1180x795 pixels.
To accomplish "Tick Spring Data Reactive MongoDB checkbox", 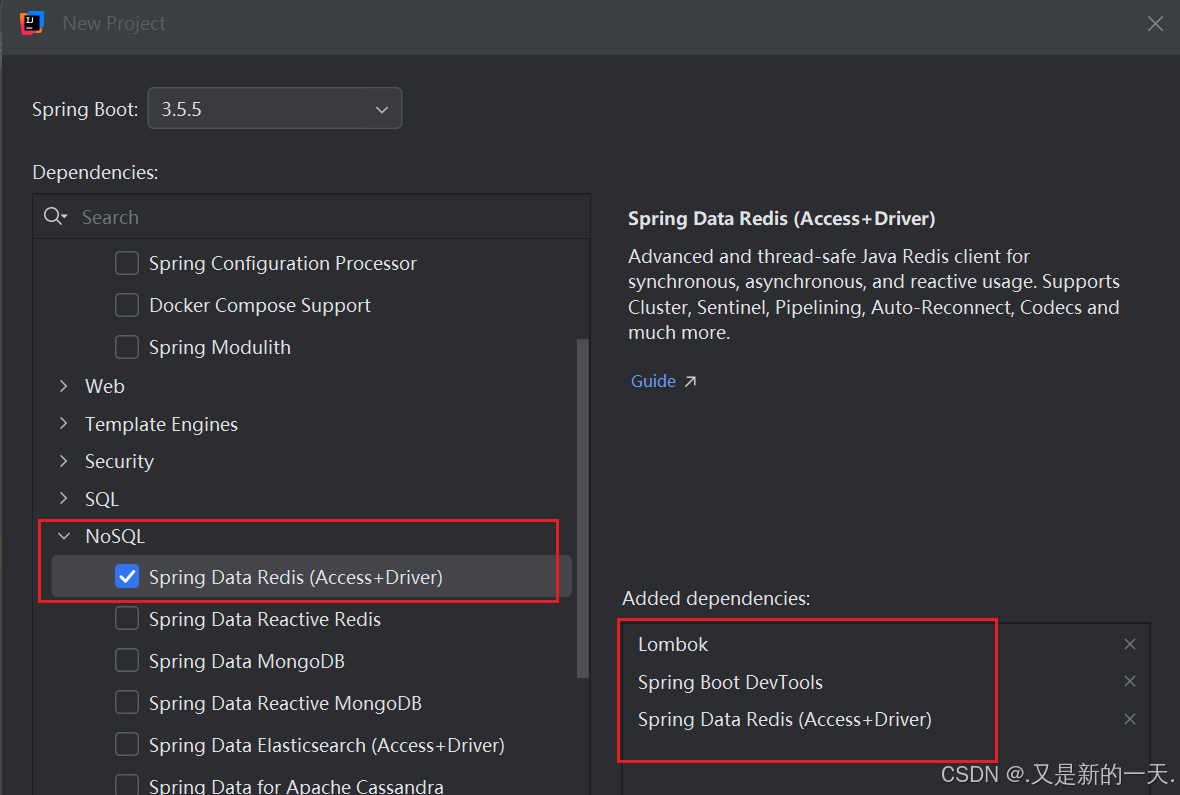I will (x=127, y=702).
